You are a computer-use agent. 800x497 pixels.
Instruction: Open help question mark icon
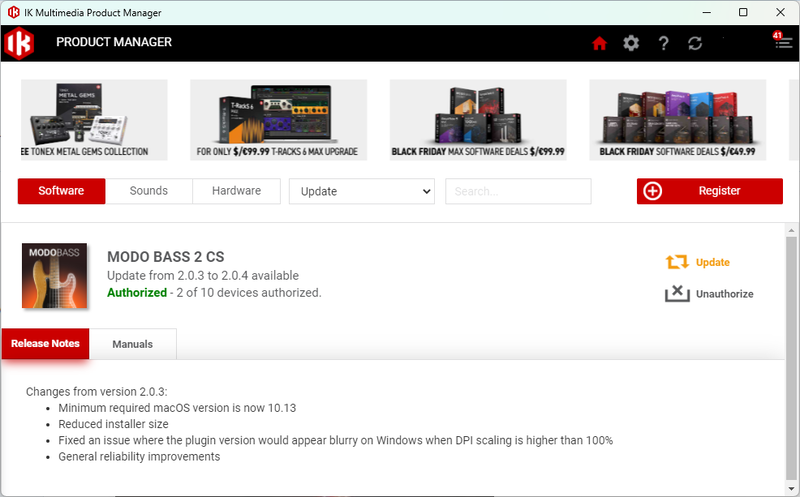663,43
